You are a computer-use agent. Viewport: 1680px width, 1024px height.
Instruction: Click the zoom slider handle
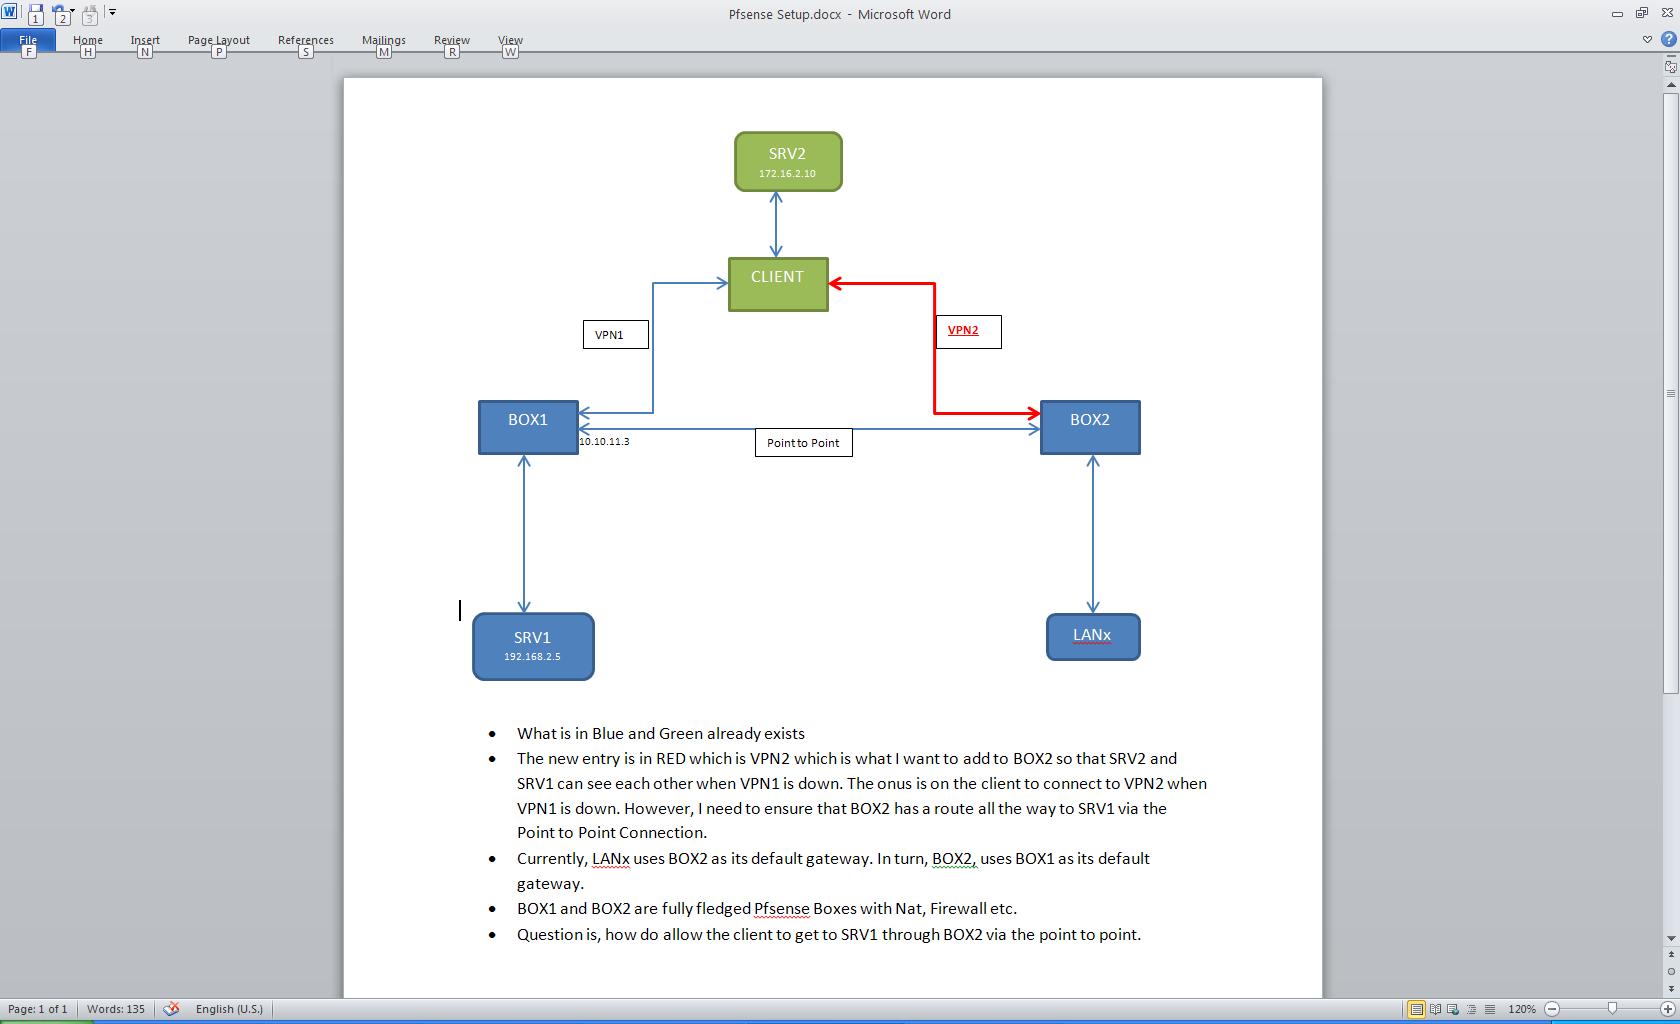[x=1612, y=1009]
